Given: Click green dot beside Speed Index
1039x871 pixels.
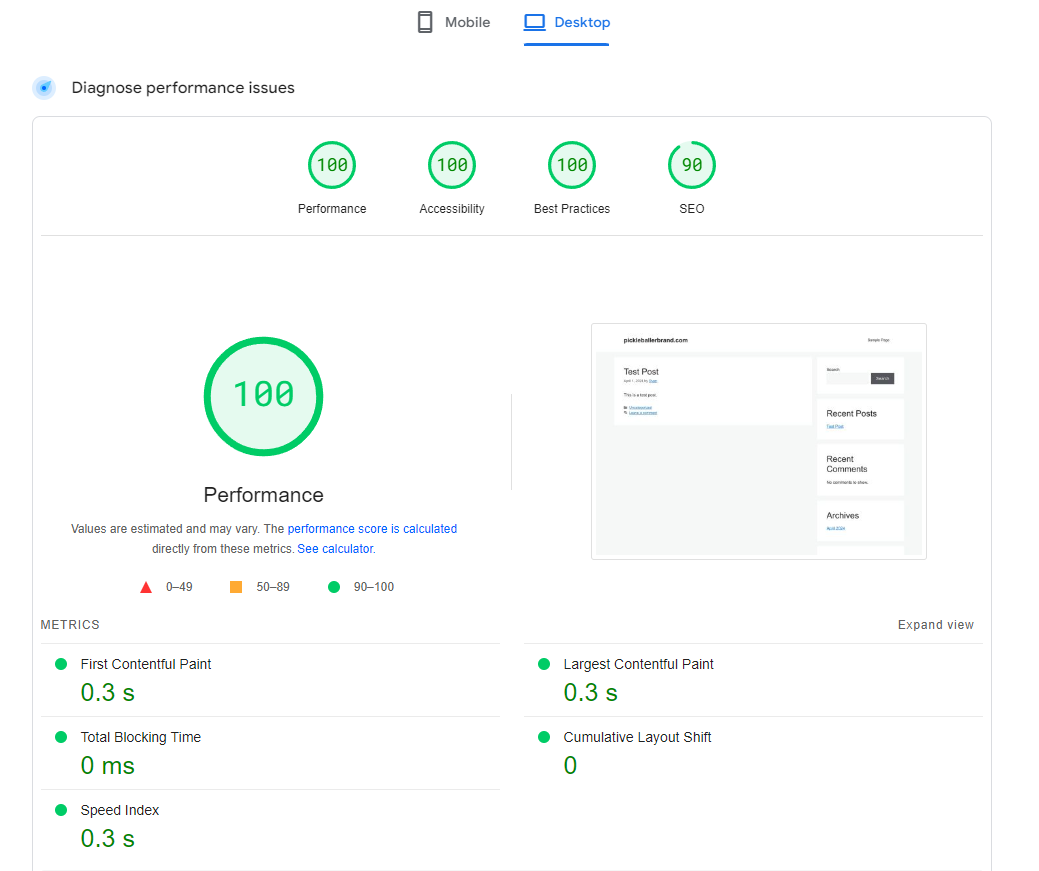Looking at the screenshot, I should (61, 810).
